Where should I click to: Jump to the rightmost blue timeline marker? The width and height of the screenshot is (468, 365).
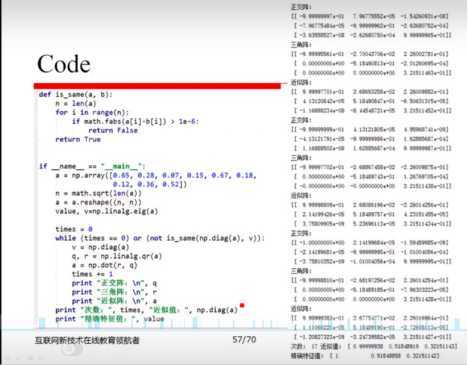(x=457, y=324)
